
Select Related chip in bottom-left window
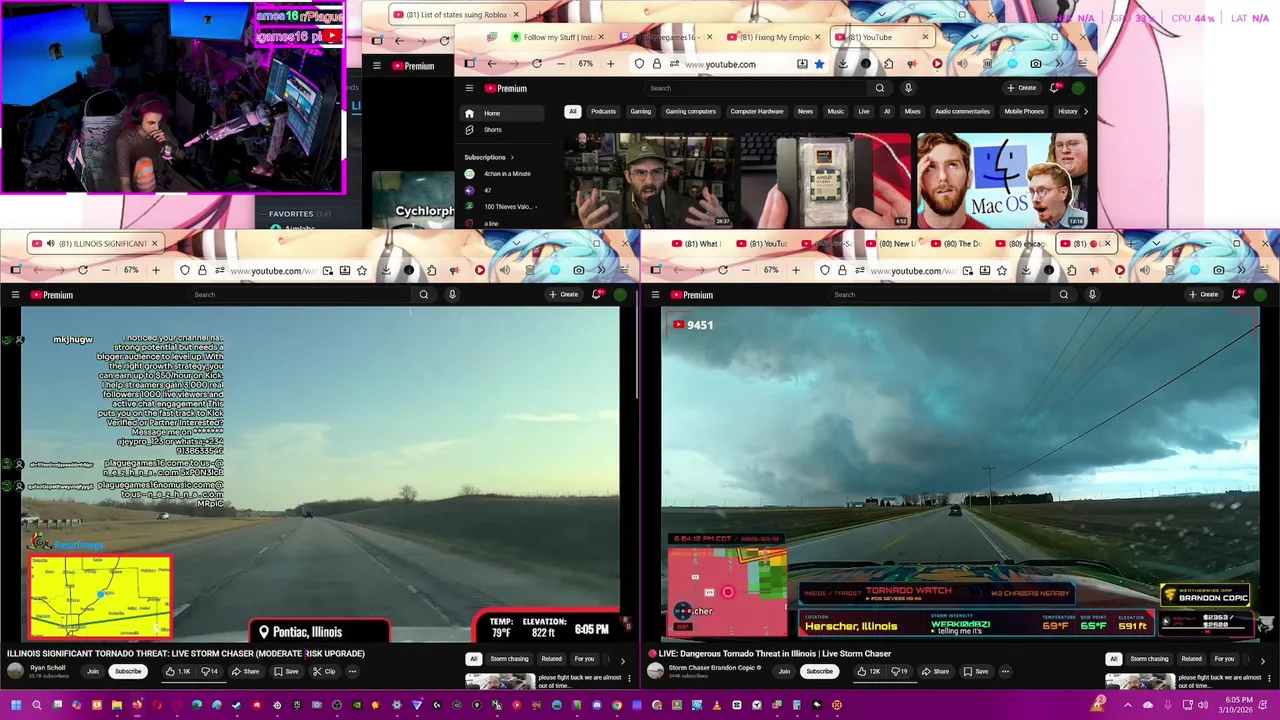point(551,659)
